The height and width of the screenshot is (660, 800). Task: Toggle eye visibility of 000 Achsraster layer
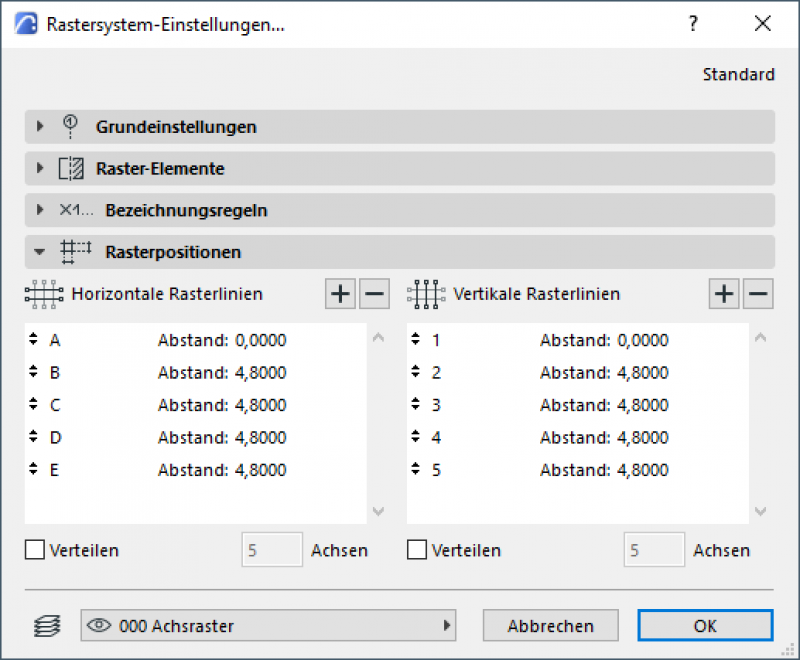98,626
